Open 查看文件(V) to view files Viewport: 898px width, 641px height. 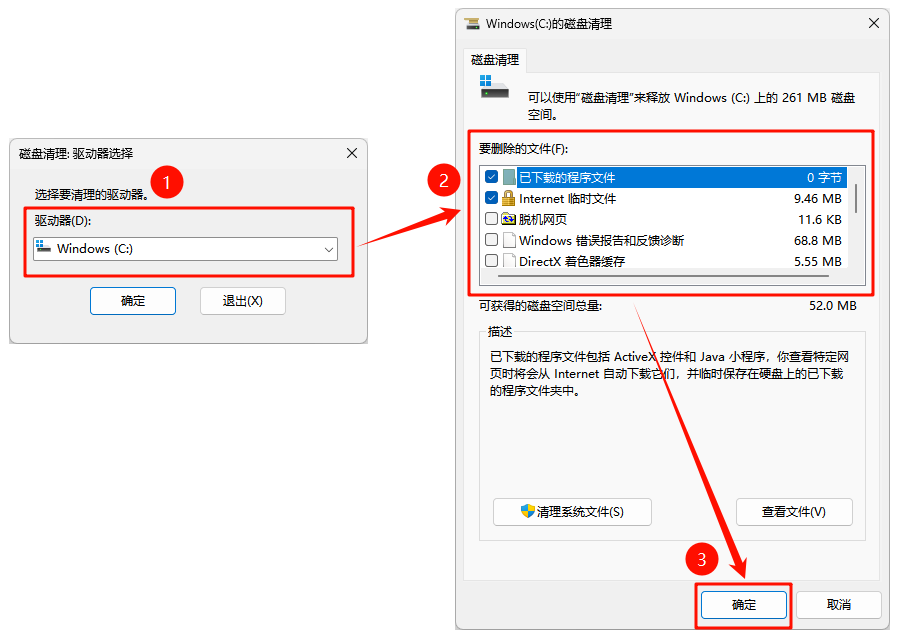point(794,512)
